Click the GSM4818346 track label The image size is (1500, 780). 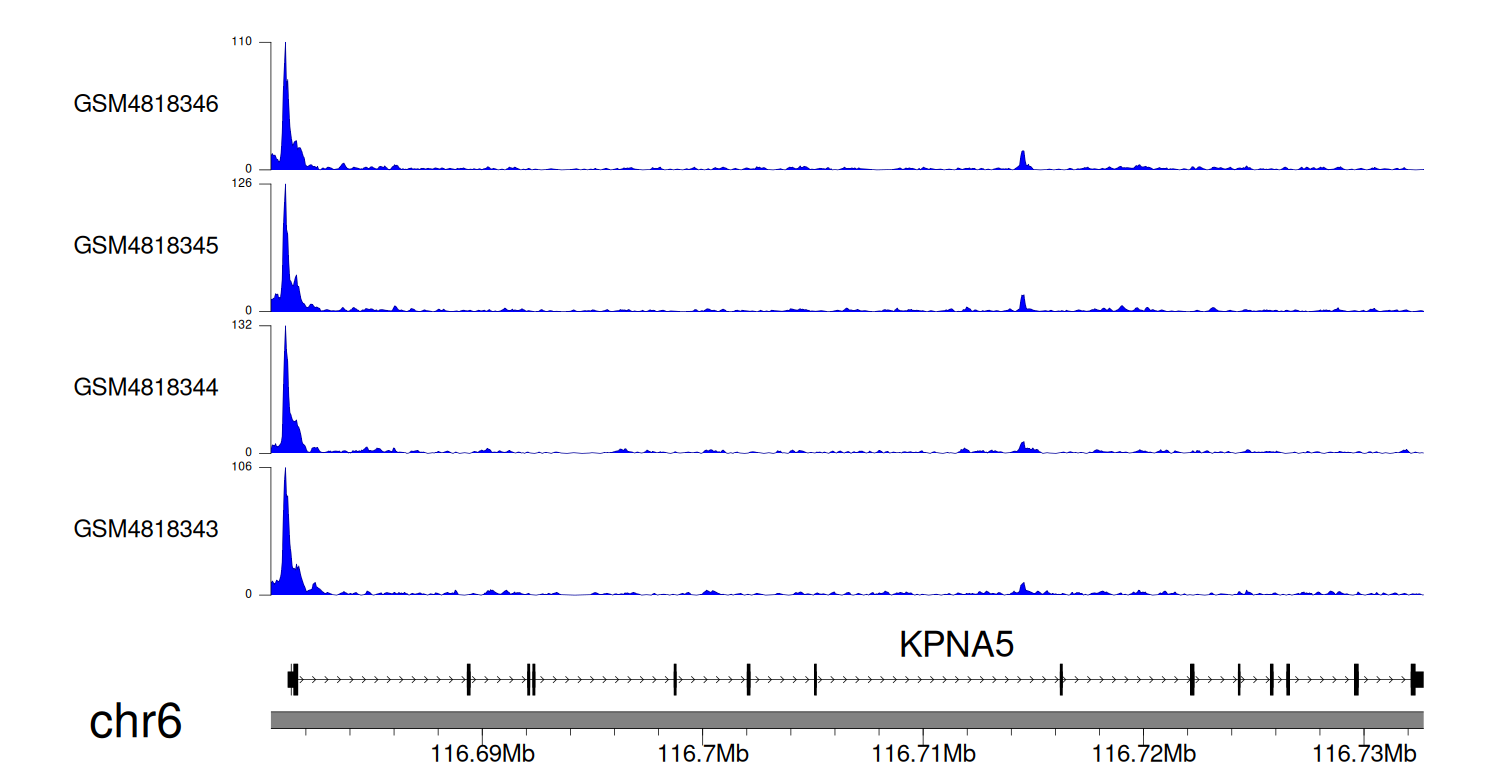click(x=146, y=104)
